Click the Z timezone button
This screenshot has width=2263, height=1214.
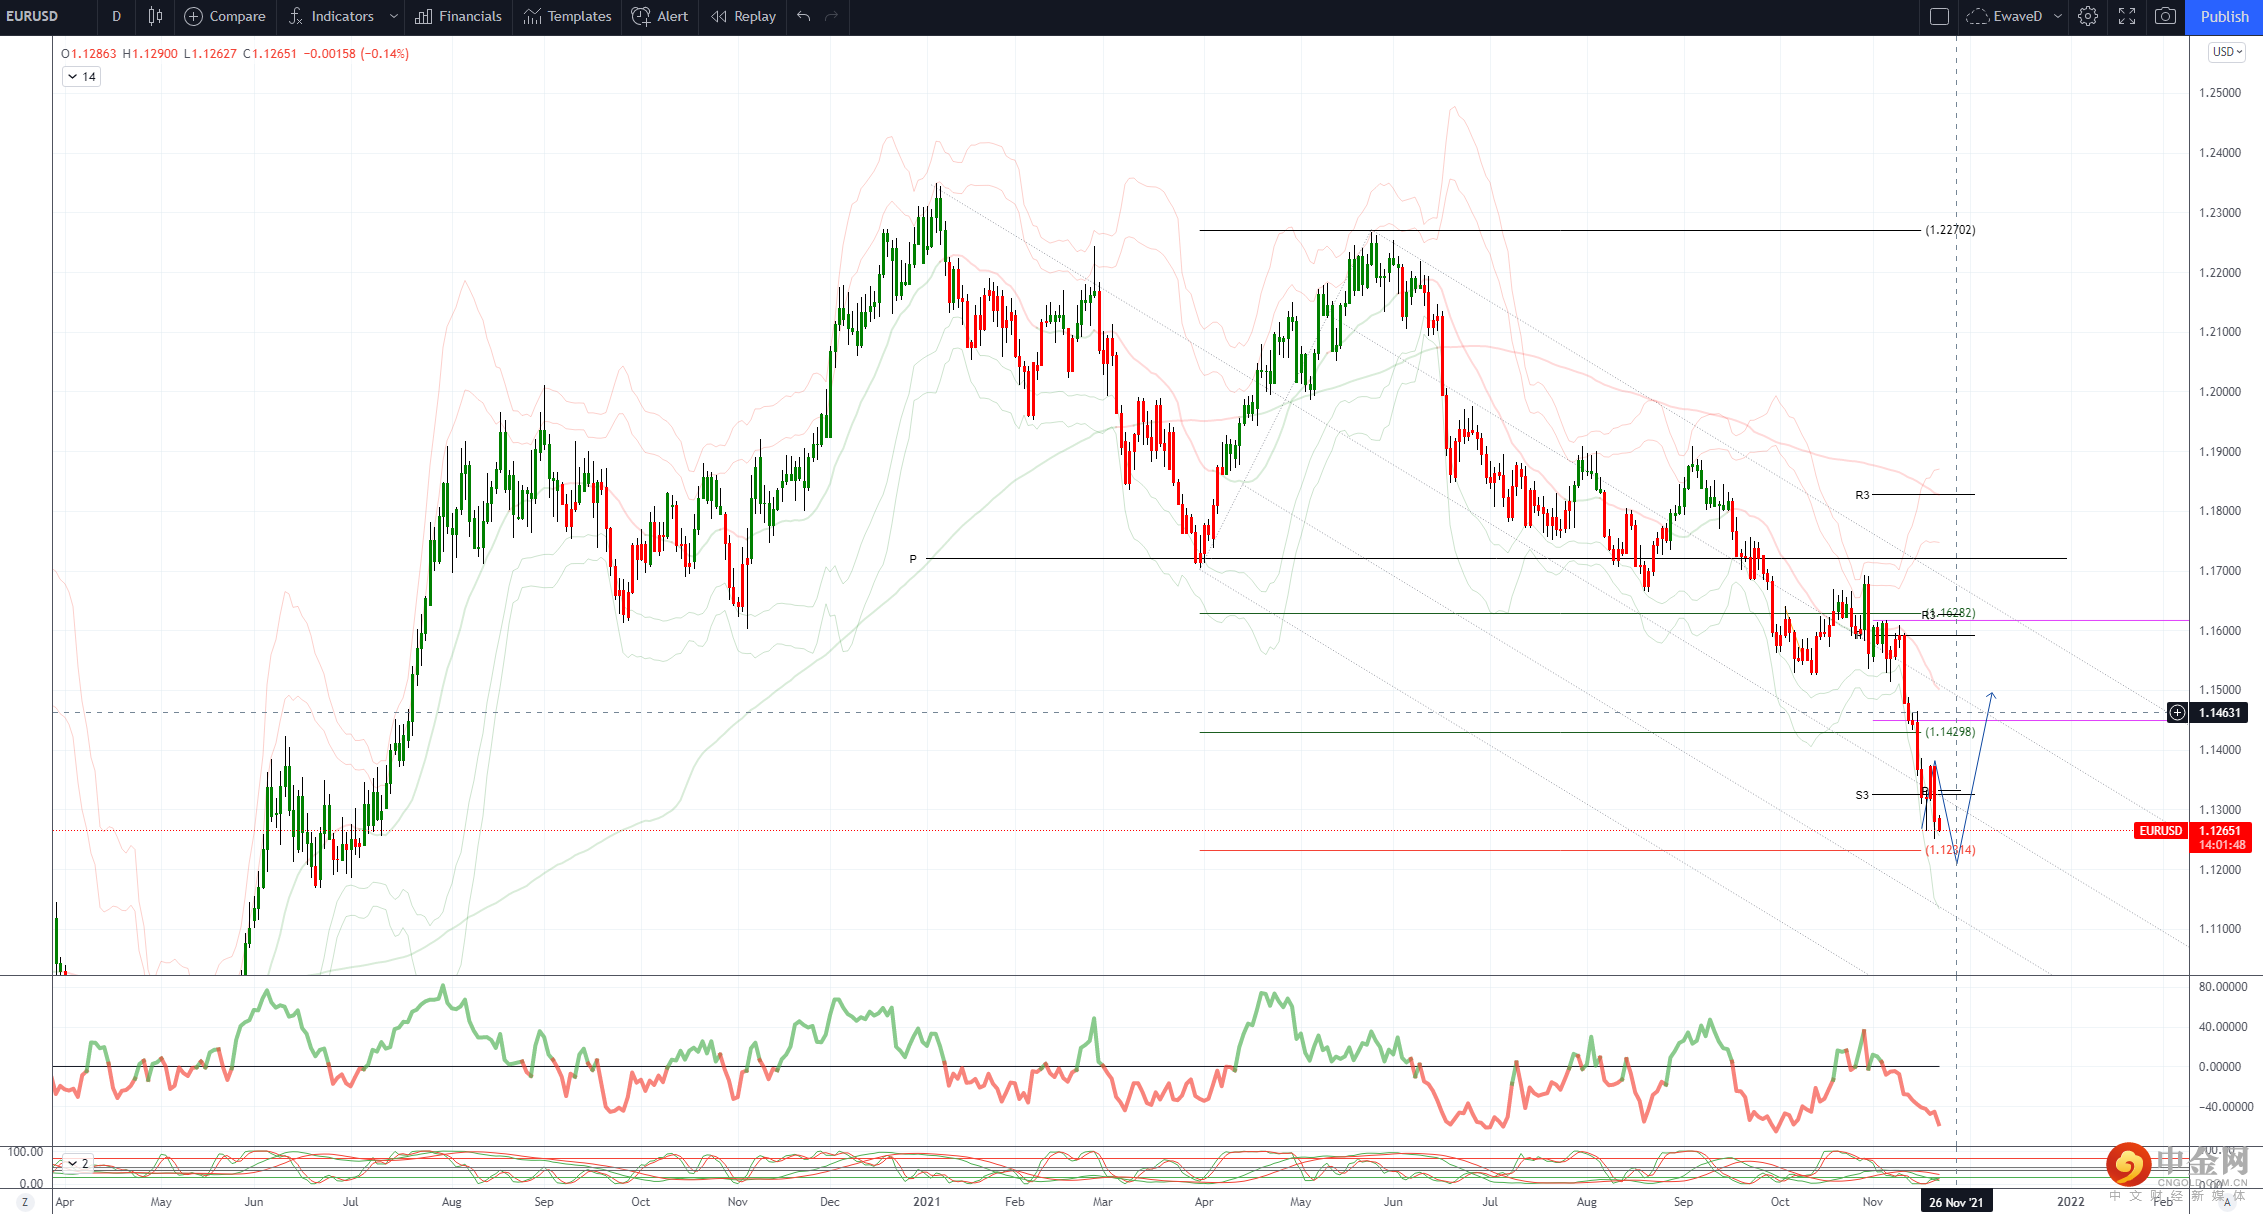[x=25, y=1202]
